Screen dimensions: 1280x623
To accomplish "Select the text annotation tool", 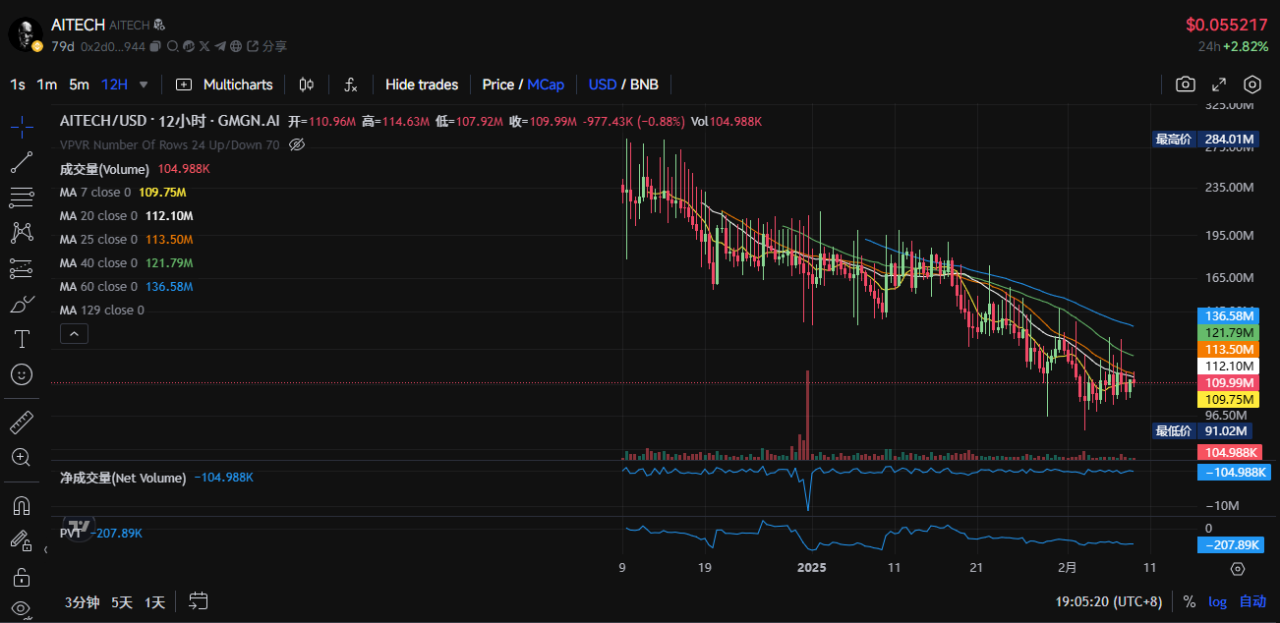I will click(x=21, y=338).
